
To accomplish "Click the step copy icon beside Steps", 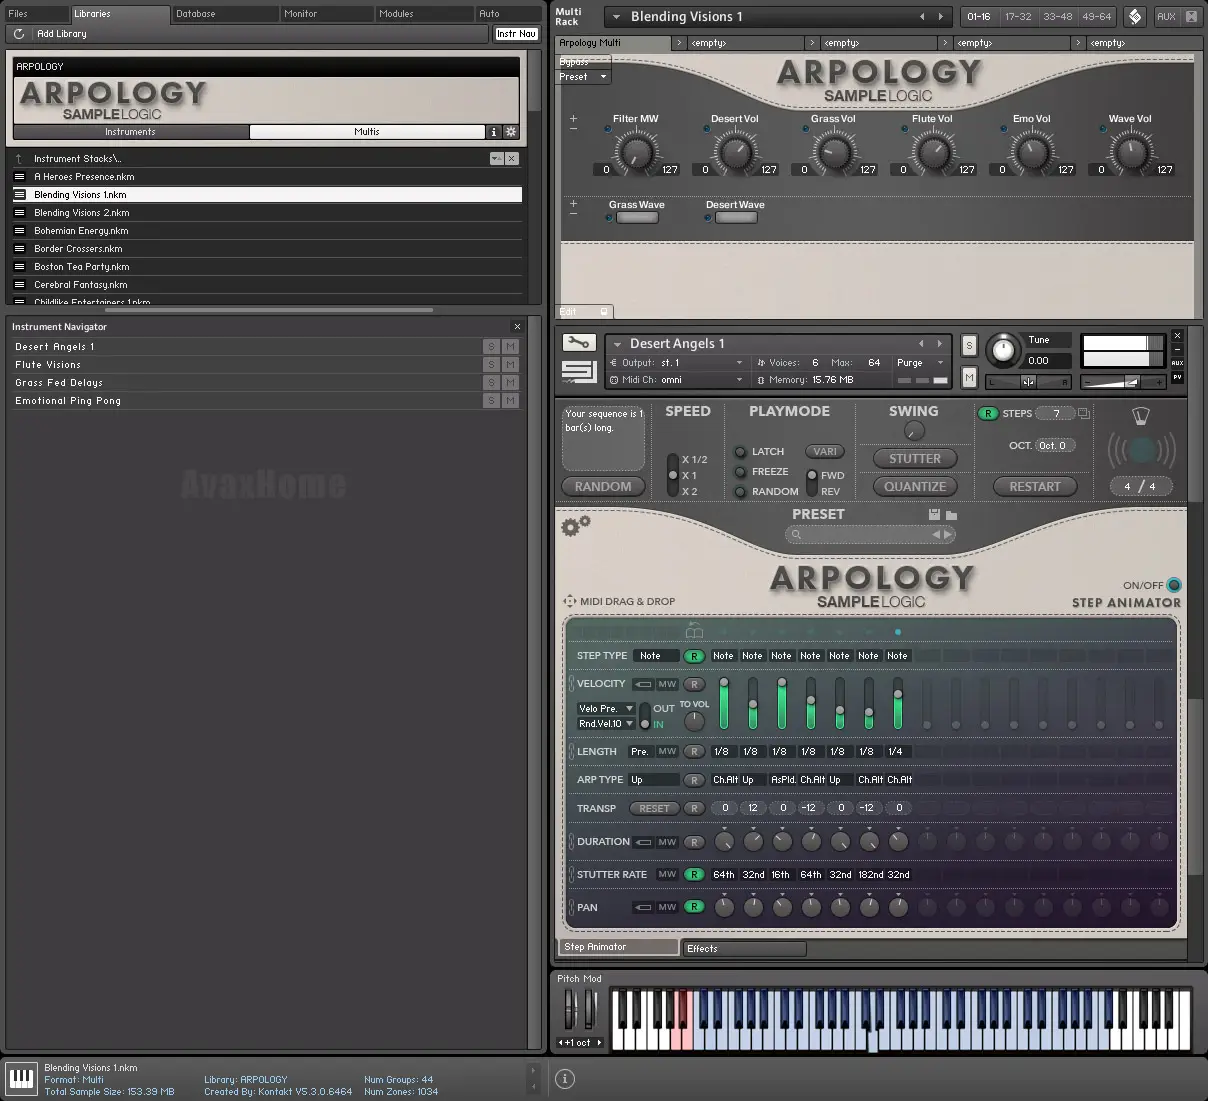I will tap(1083, 413).
